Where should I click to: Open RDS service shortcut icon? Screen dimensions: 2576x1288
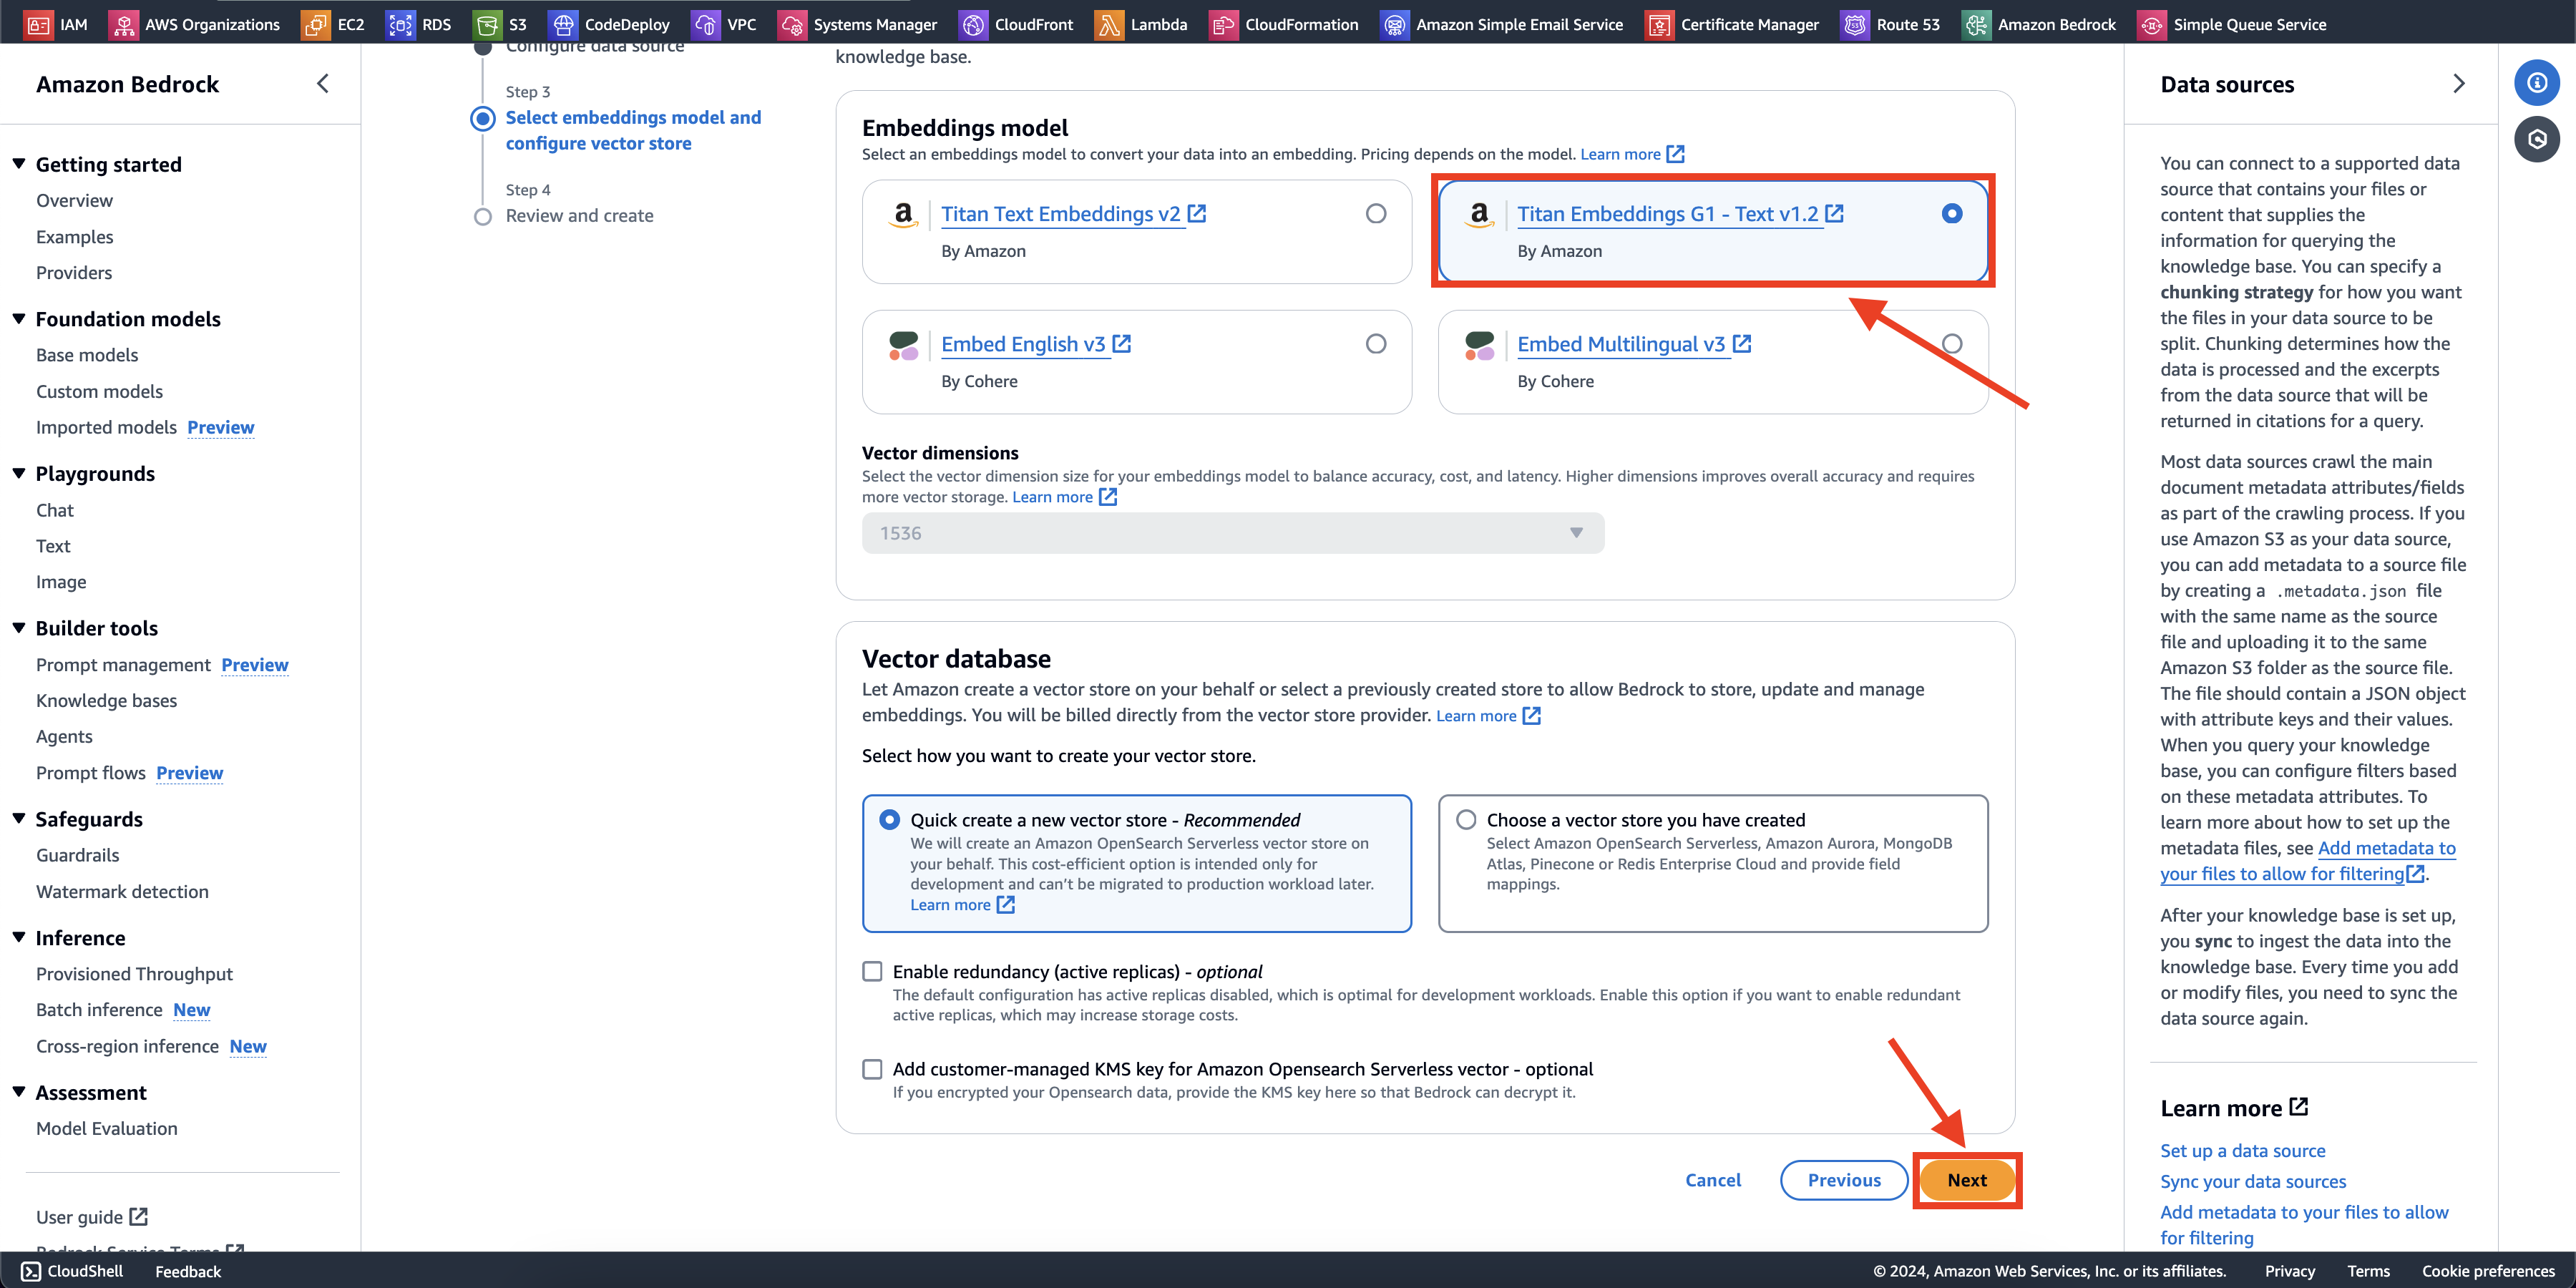[x=401, y=24]
